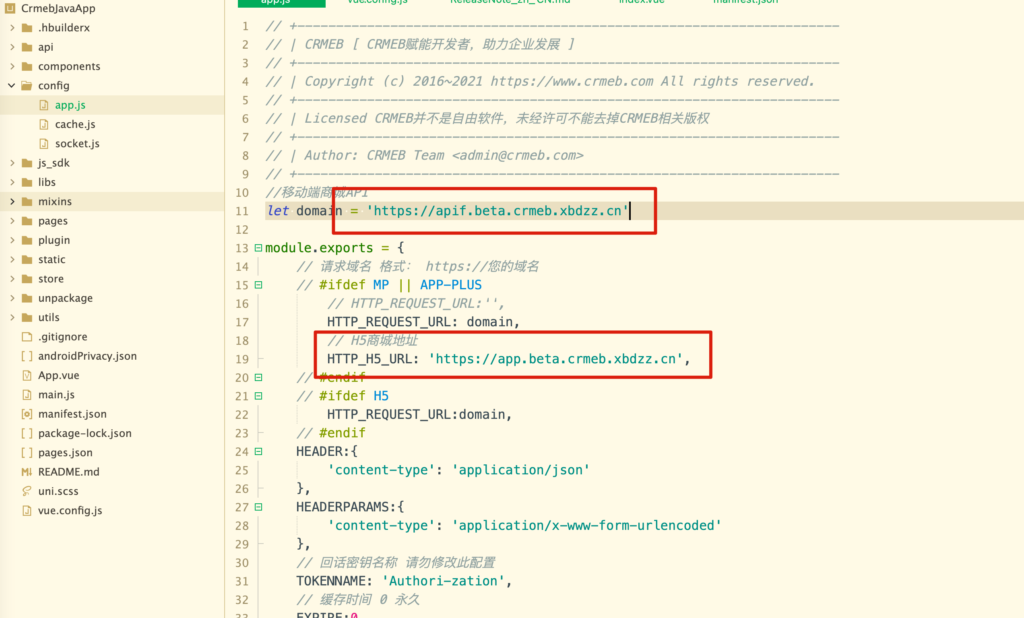Open socket.js in the file tree
1024x618 pixels.
click(x=77, y=144)
